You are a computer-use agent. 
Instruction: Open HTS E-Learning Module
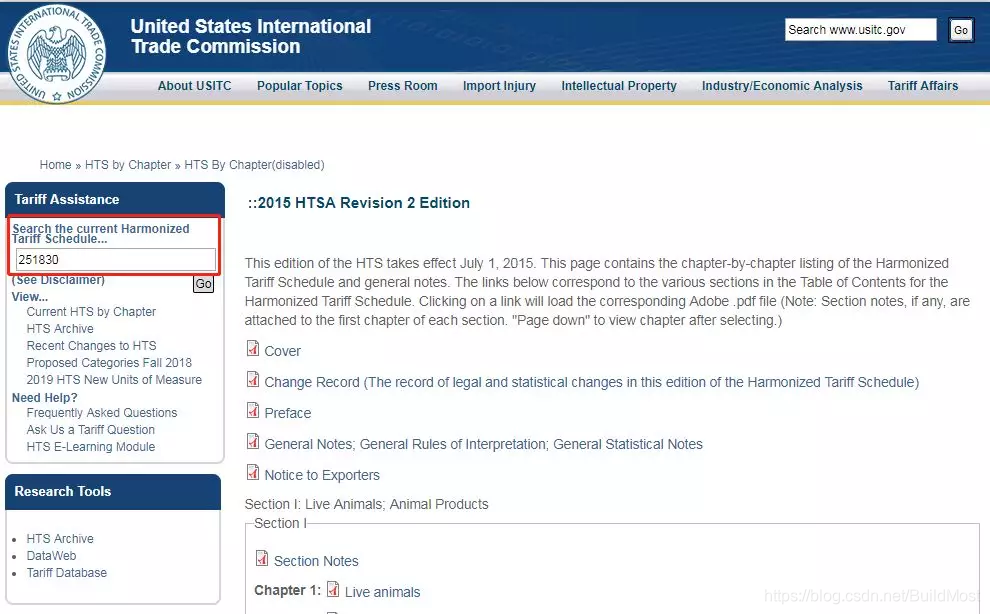(x=91, y=447)
